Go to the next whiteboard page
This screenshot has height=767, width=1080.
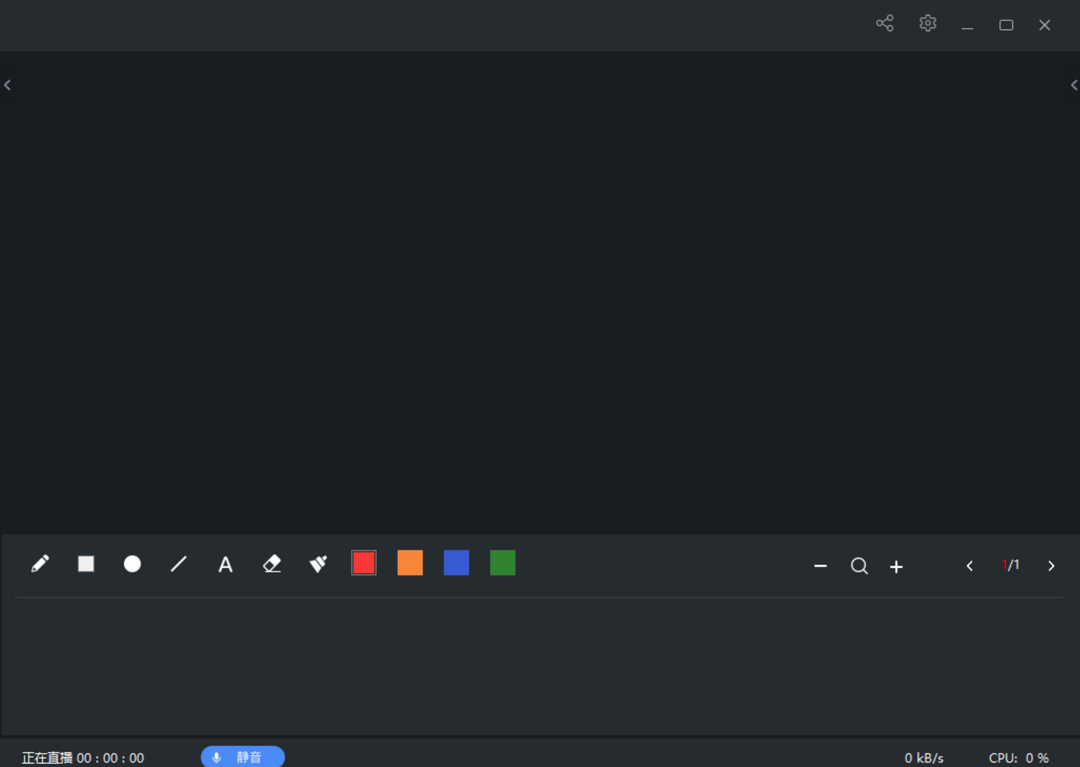pyautogui.click(x=1051, y=566)
